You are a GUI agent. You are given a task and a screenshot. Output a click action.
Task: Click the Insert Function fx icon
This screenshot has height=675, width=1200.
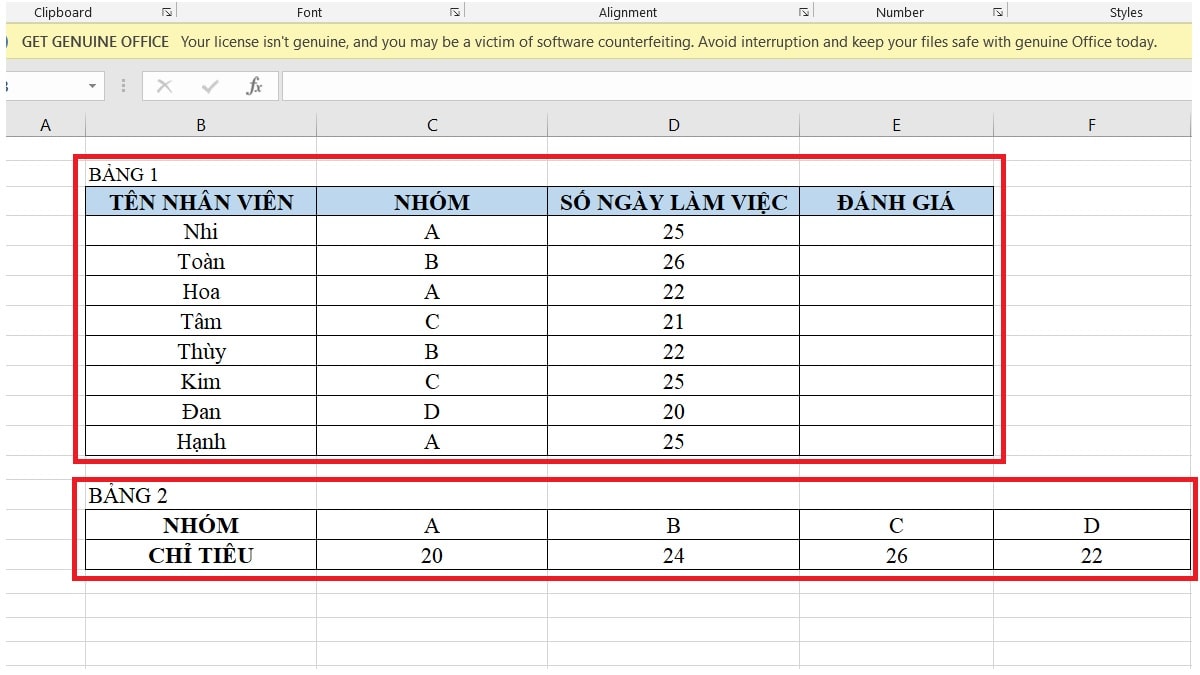pyautogui.click(x=254, y=86)
